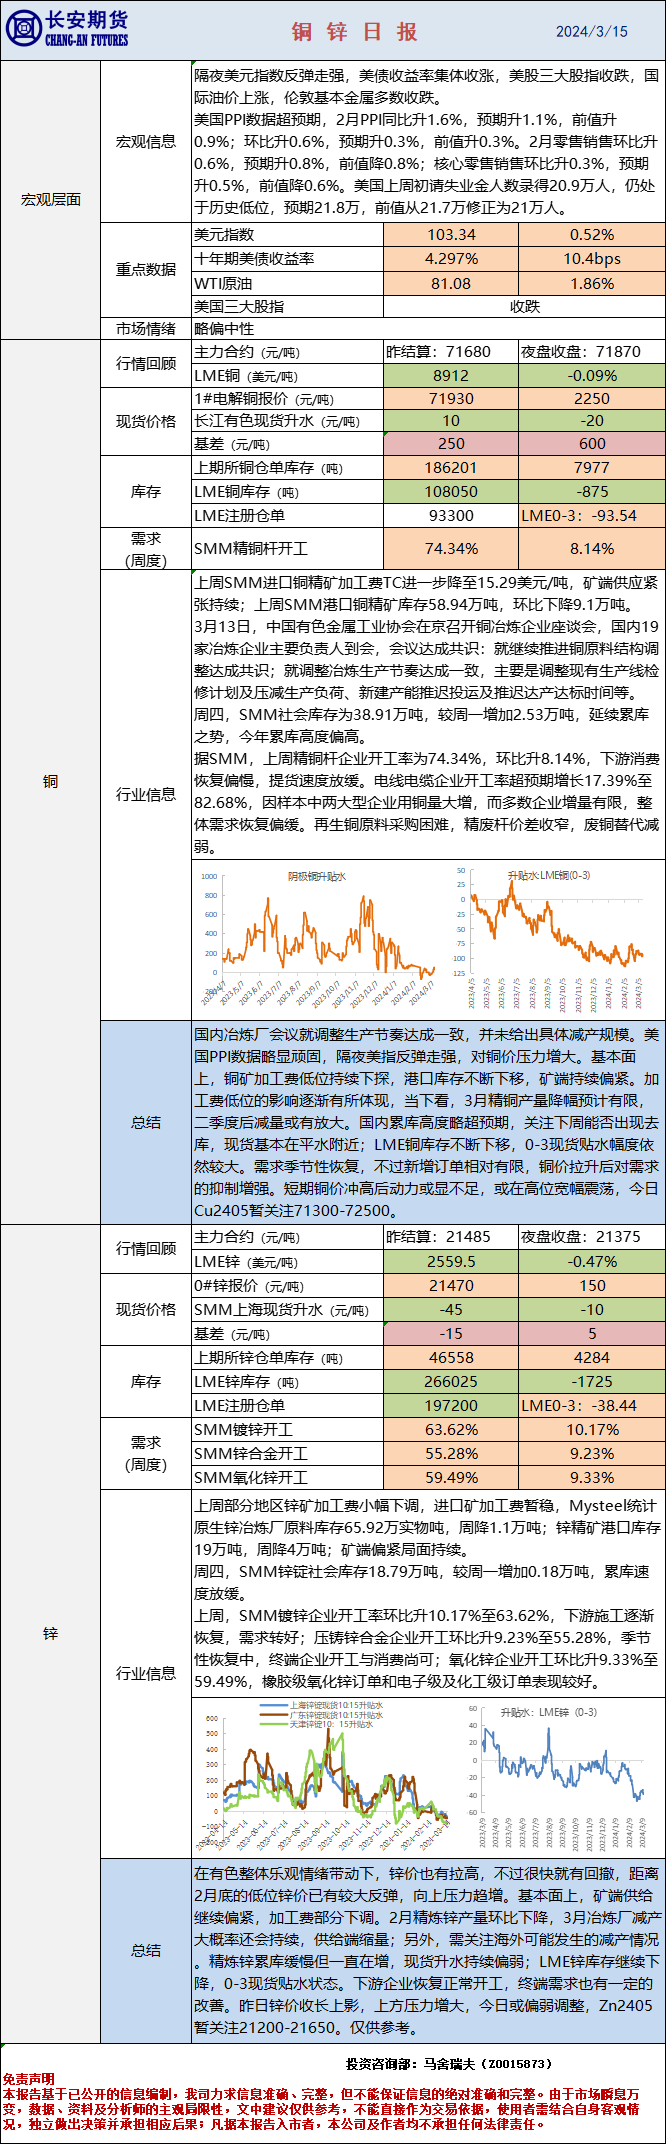Click the 0.52% dollar index change cell
666x2144 pixels.
592,235
